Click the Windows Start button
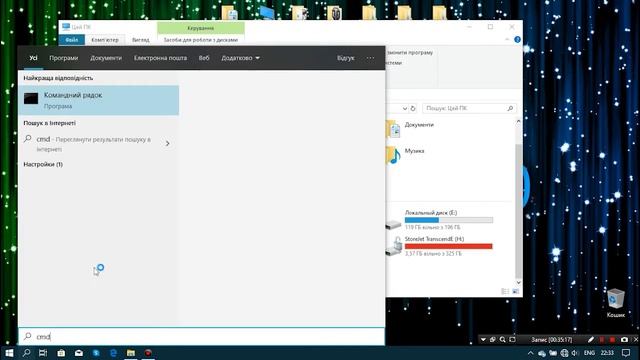This screenshot has width=640, height=360. (x=9, y=353)
